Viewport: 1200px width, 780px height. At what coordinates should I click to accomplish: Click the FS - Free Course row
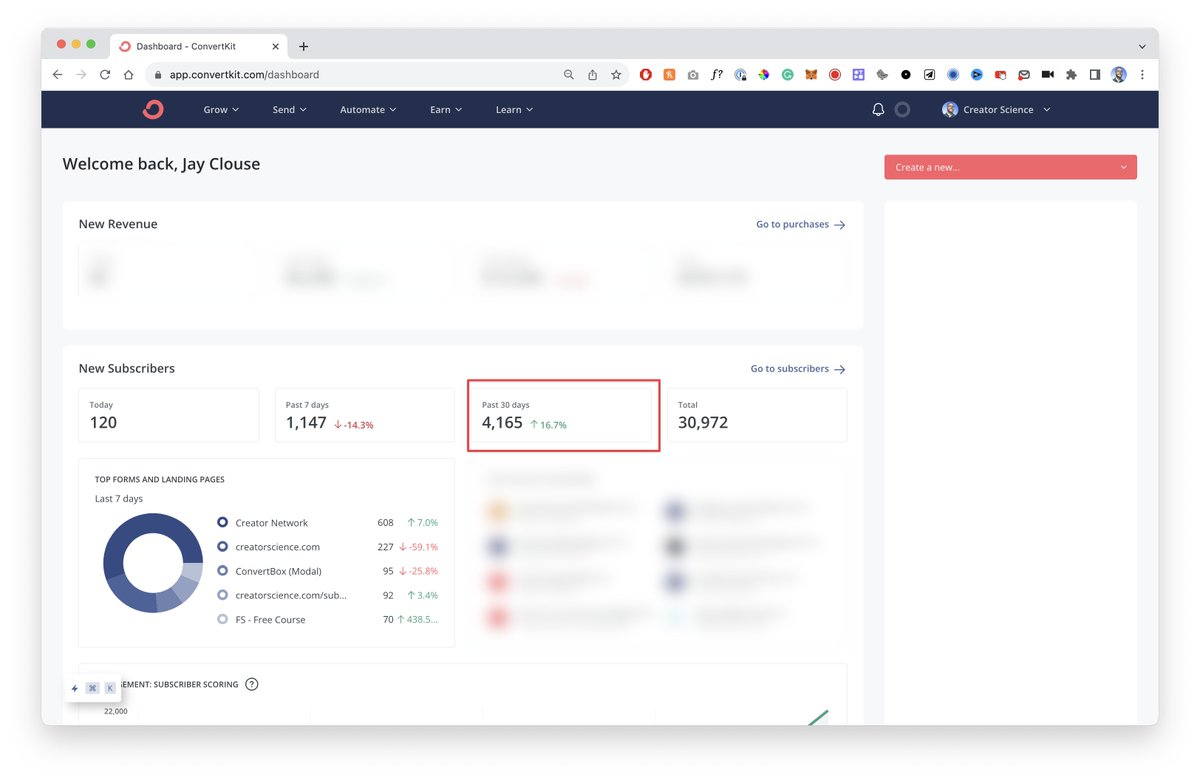[x=328, y=619]
